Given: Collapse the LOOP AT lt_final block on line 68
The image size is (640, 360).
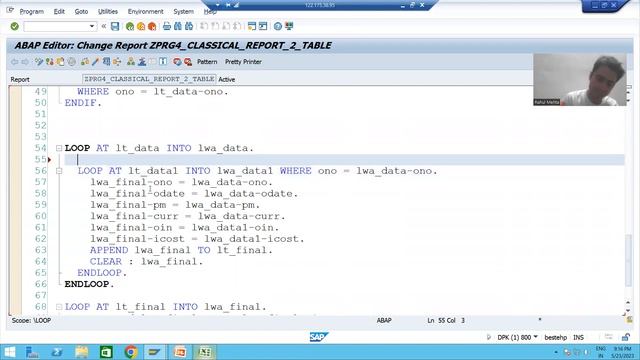Looking at the screenshot, I should click(x=59, y=307).
